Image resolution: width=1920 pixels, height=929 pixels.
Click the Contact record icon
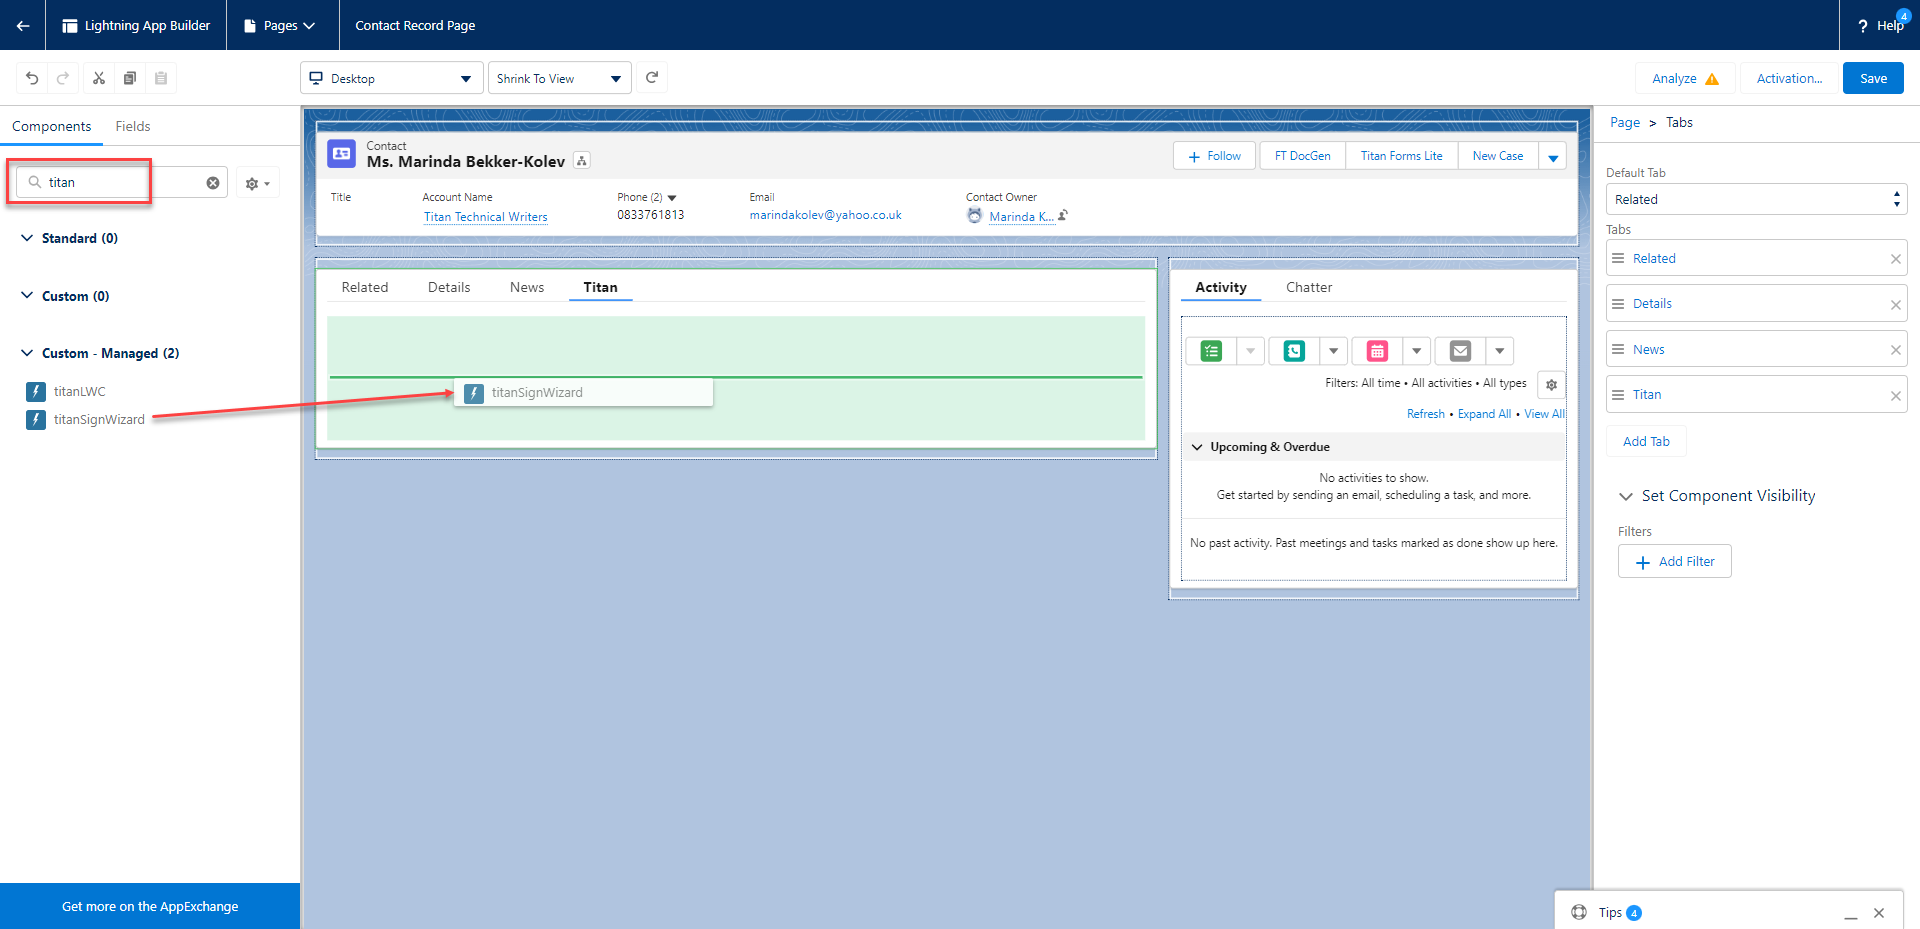pos(342,153)
